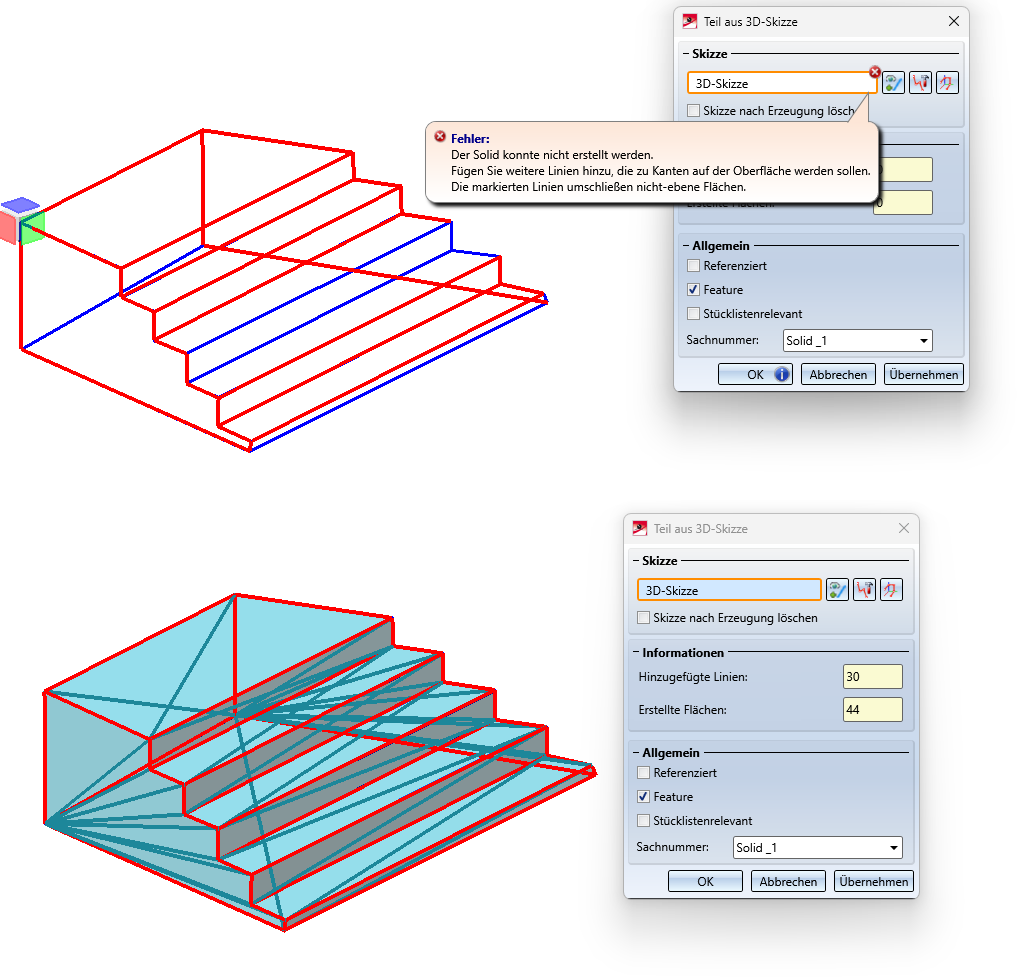Toggle Skizze nach Erzeugung löschen in the error dialog
The width and height of the screenshot is (1017, 977).
[x=693, y=110]
